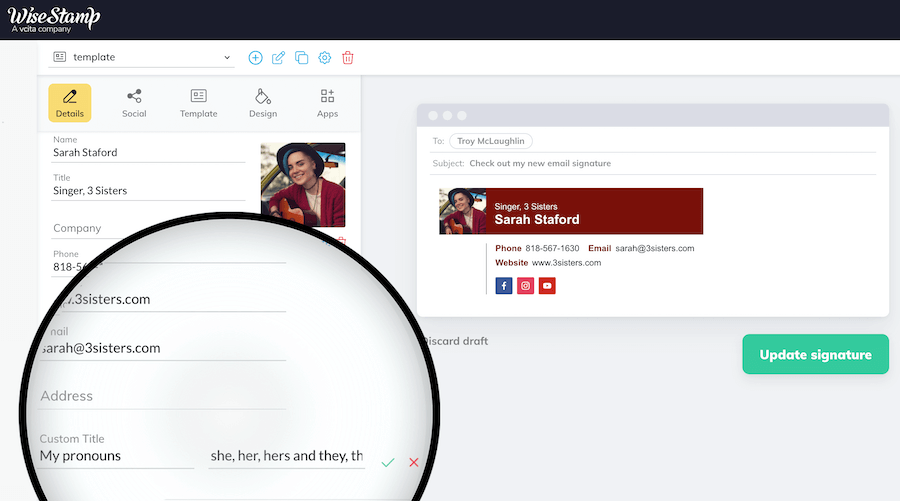Click the subject line text in preview
Viewport: 900px width, 501px height.
pos(540,164)
